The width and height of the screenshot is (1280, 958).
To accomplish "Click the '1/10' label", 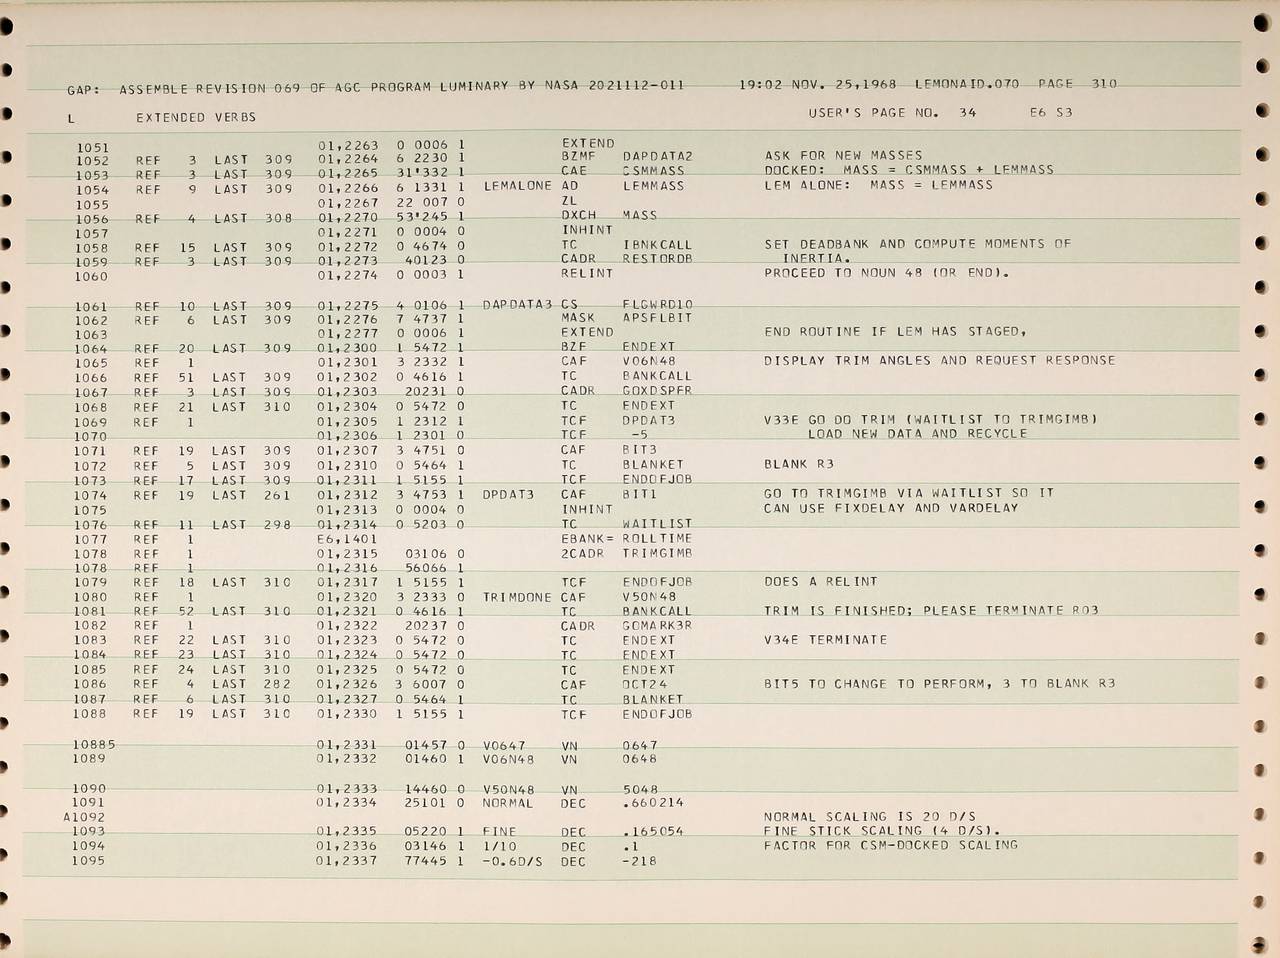I will pyautogui.click(x=500, y=847).
